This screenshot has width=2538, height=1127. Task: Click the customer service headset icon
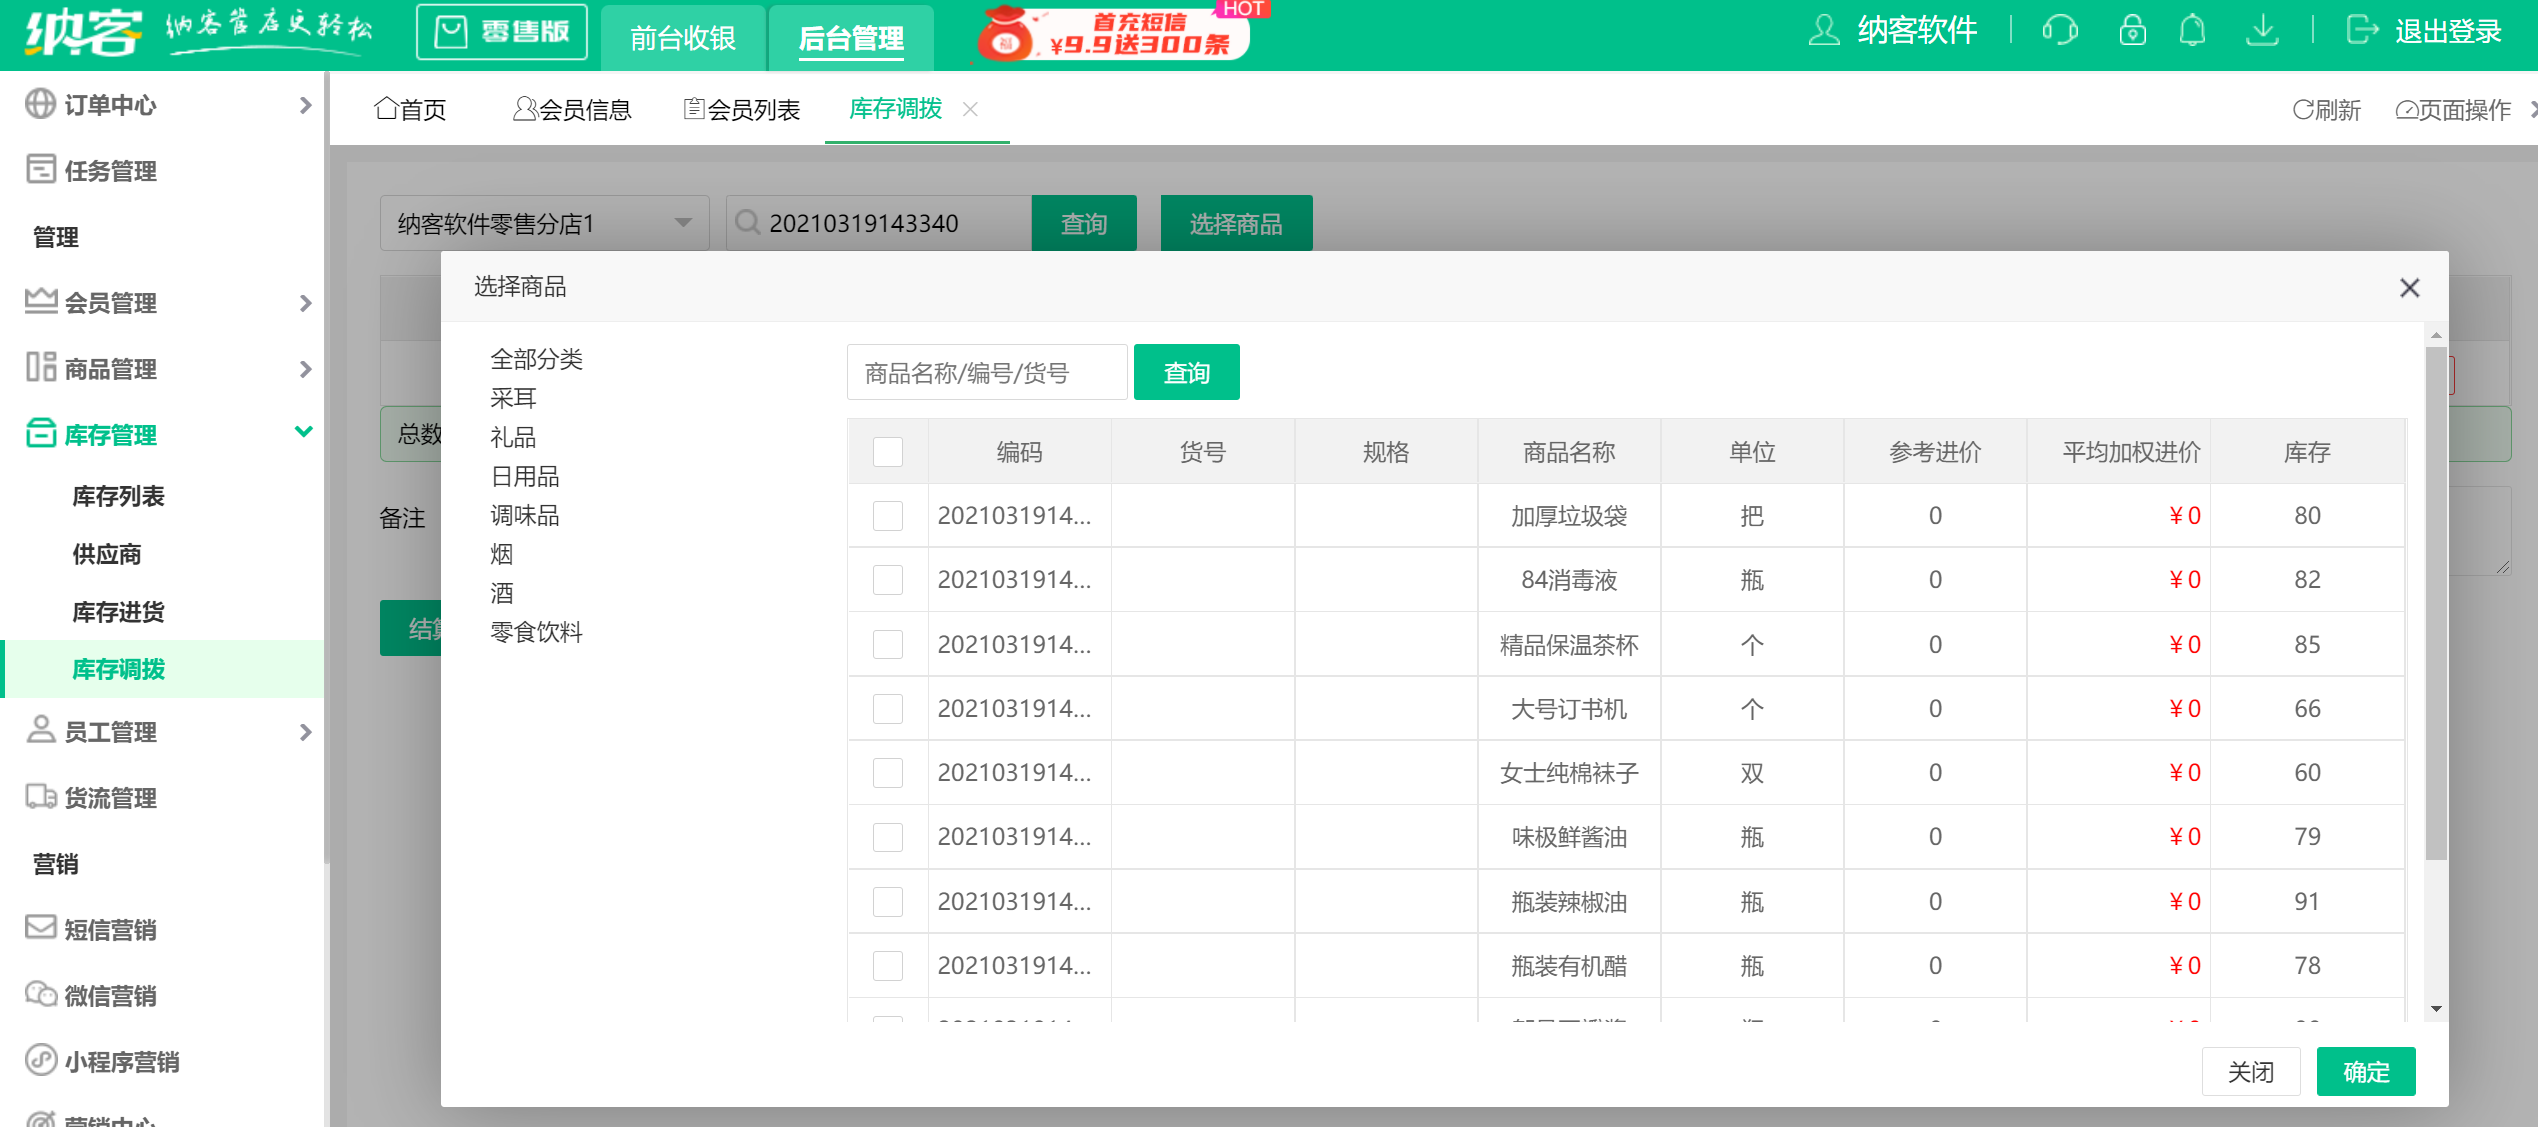coord(2061,30)
